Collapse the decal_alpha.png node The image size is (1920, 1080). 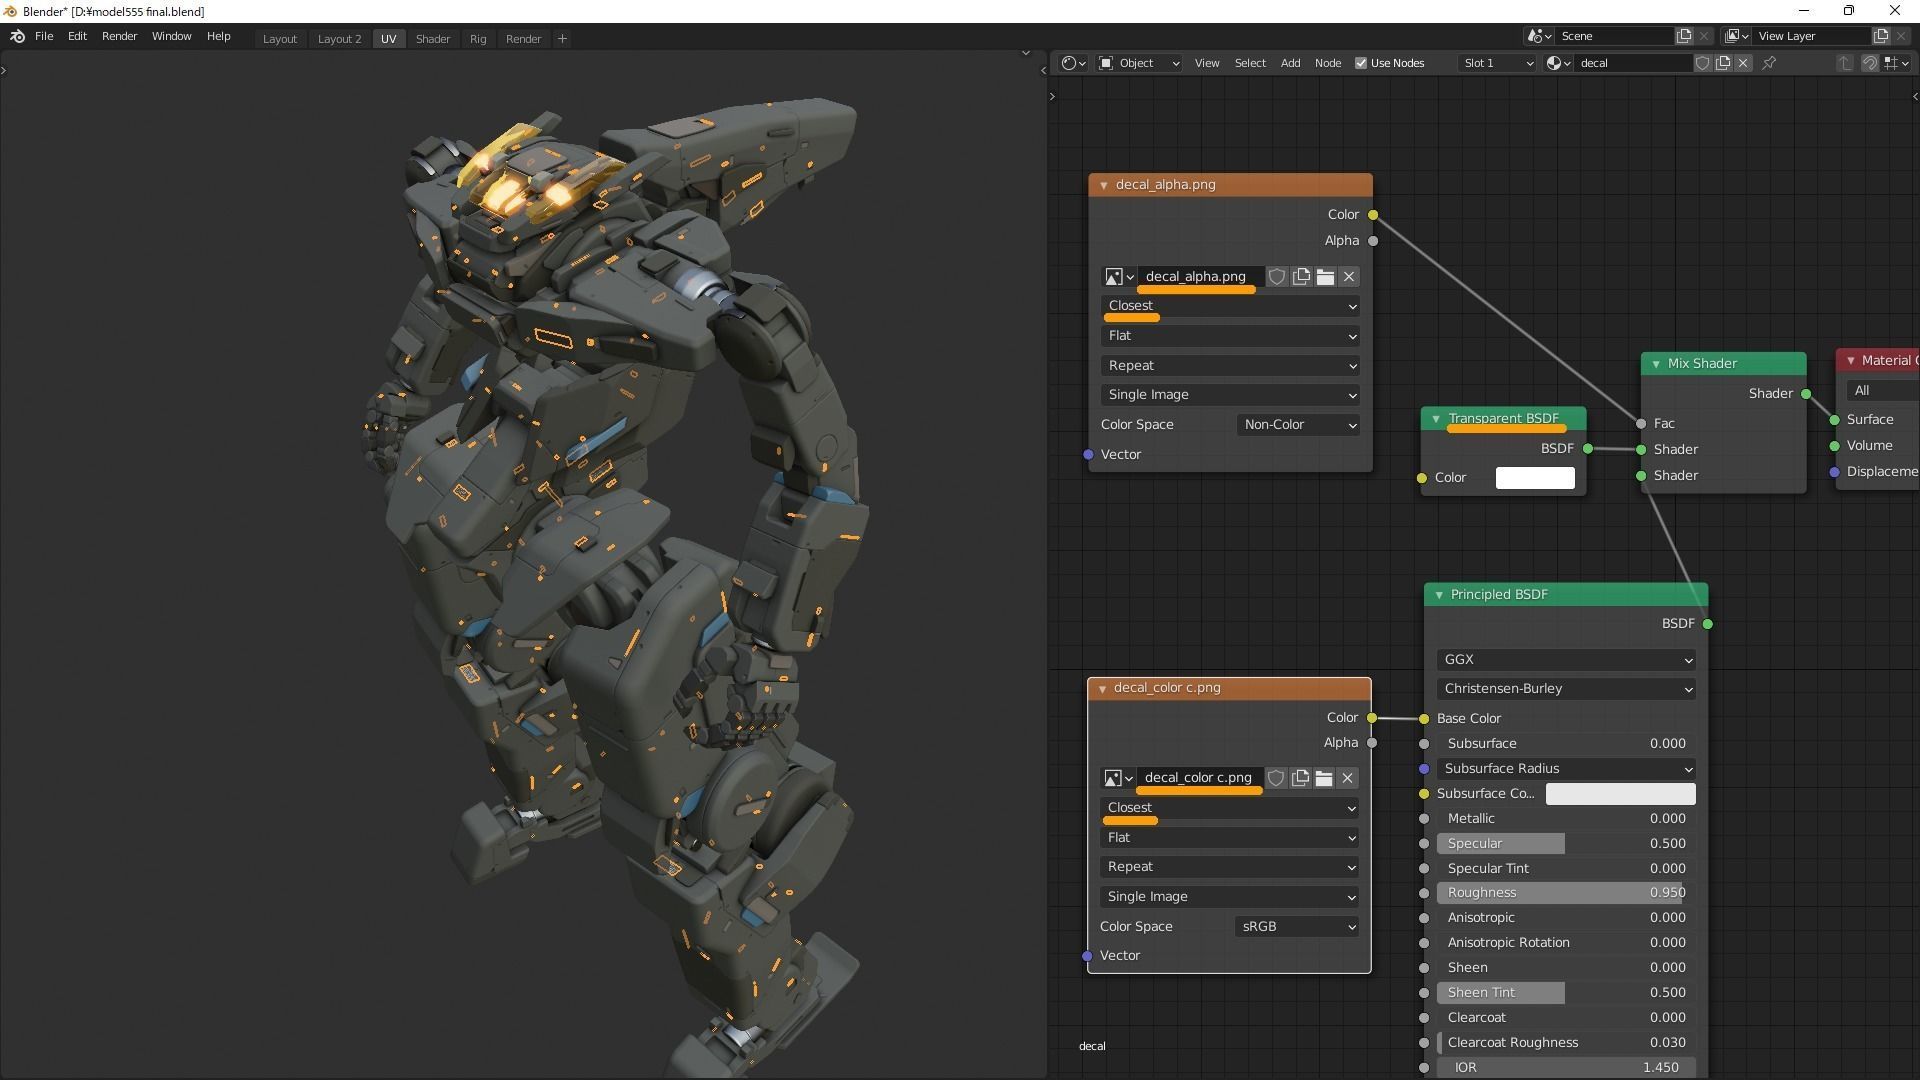[1104, 185]
